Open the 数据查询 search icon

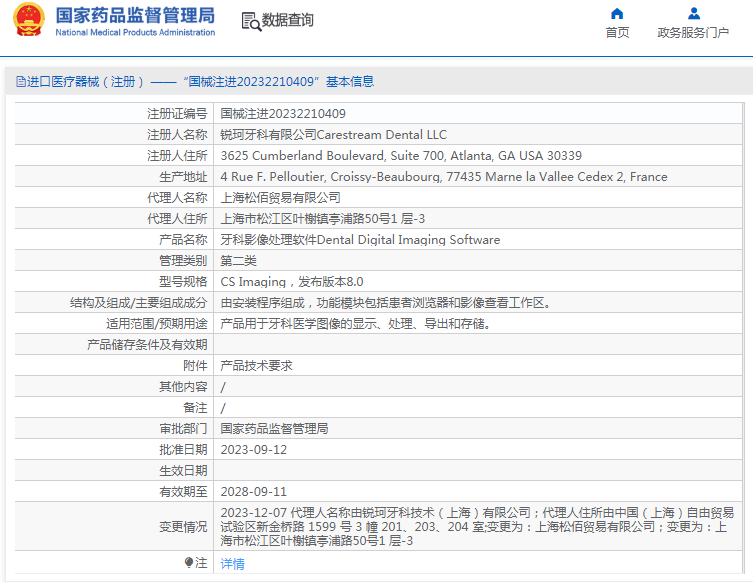point(251,22)
